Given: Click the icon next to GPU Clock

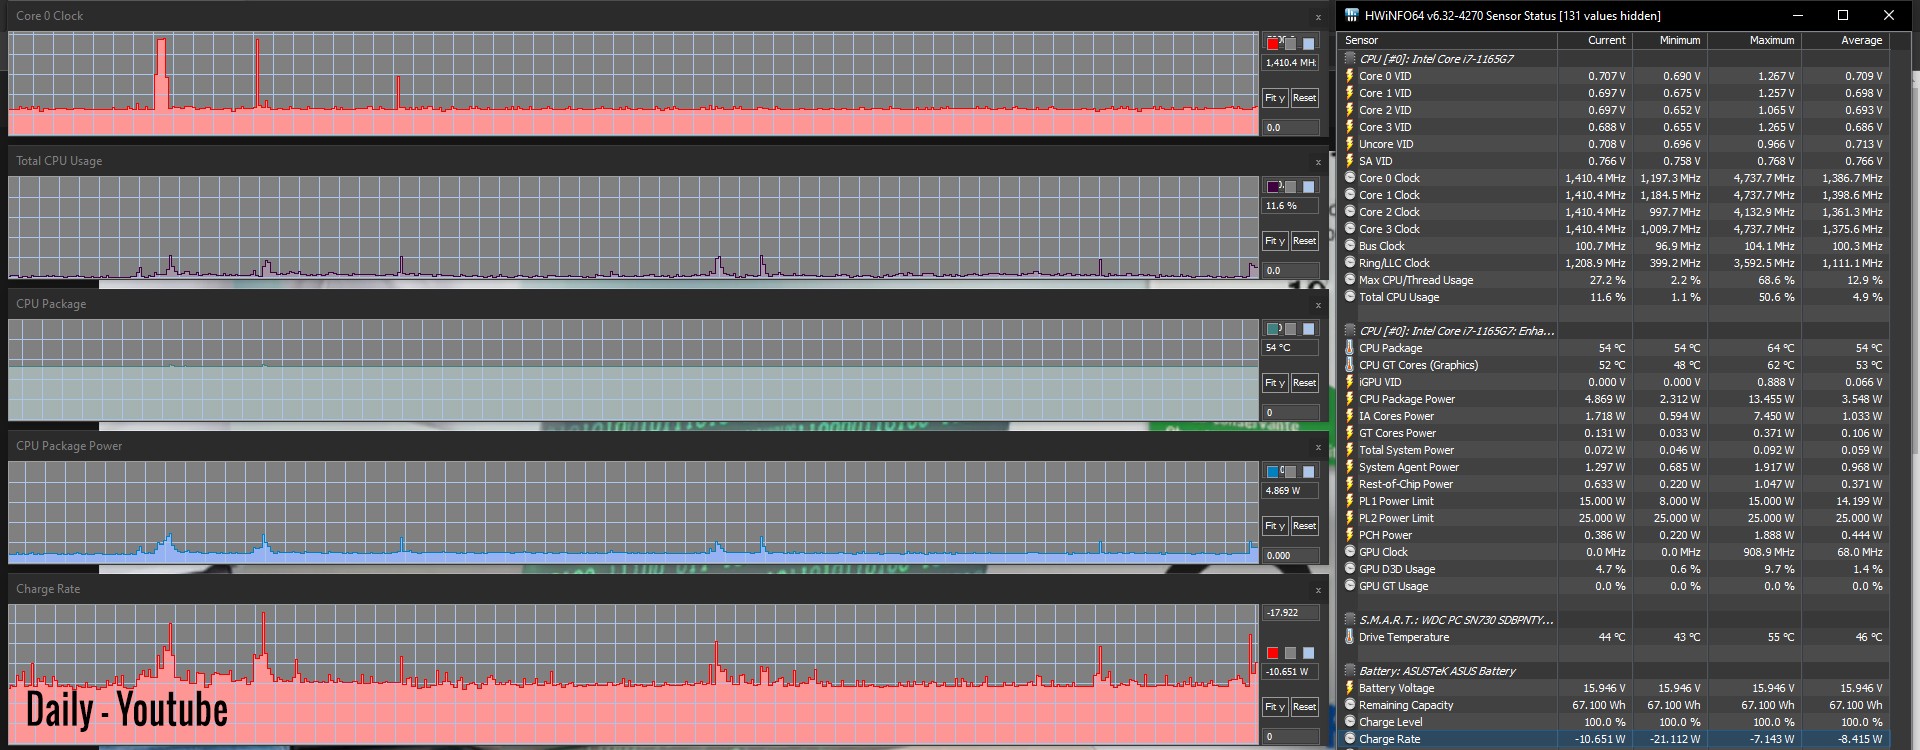Looking at the screenshot, I should pos(1350,552).
